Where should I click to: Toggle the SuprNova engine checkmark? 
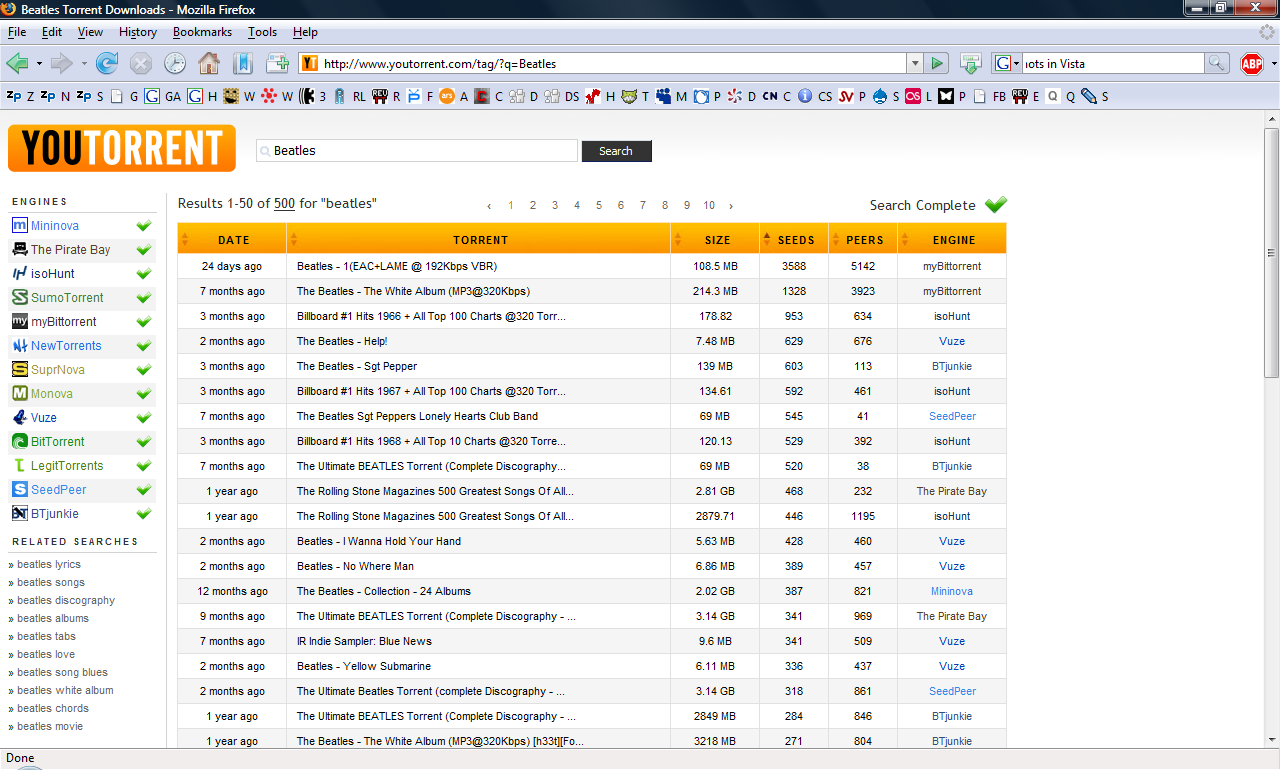(x=144, y=370)
